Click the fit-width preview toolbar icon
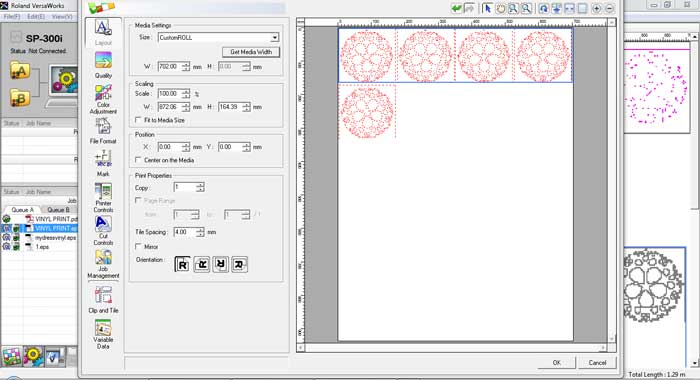 [x=569, y=8]
